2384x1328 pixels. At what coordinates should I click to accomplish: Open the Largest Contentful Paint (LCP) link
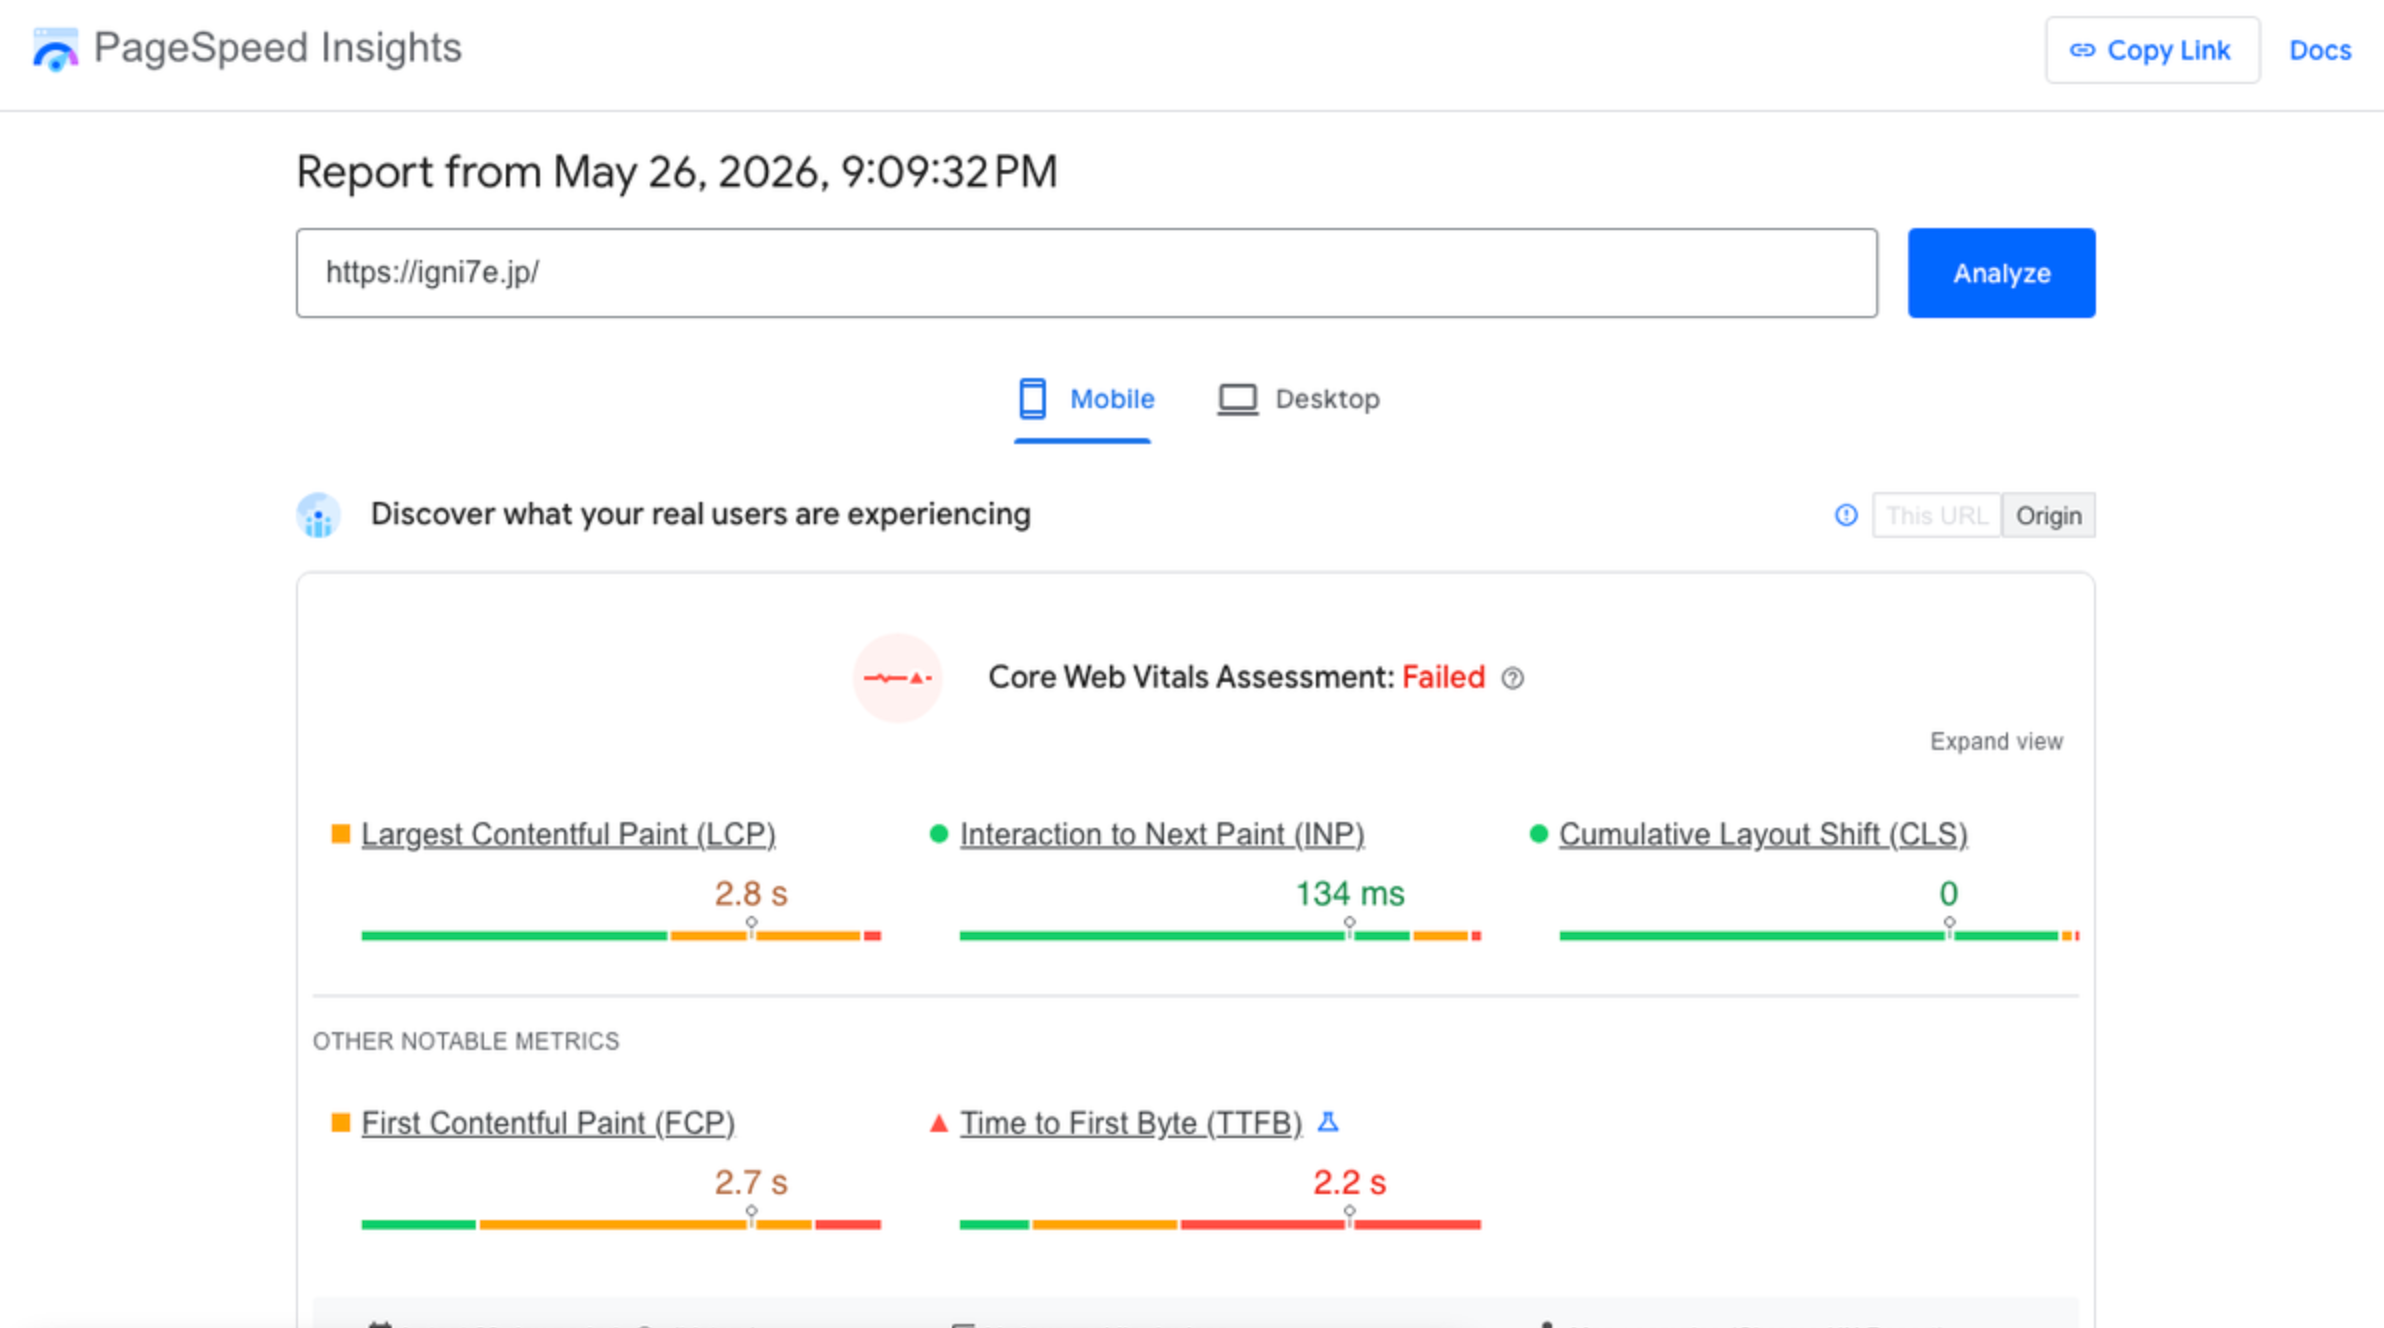pyautogui.click(x=568, y=834)
